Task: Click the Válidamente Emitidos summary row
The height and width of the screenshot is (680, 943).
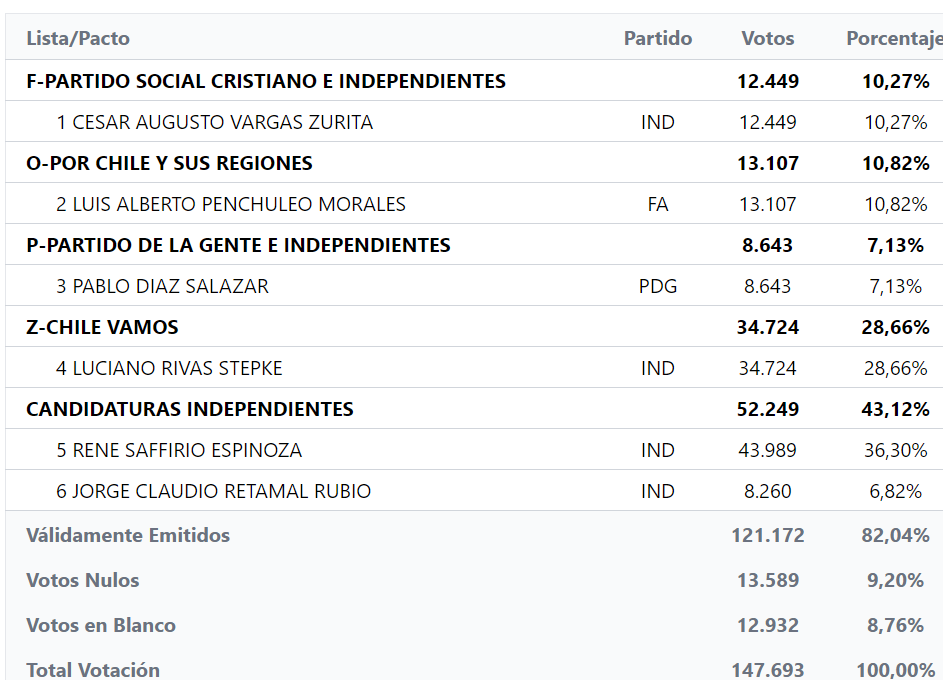Action: click(x=128, y=535)
